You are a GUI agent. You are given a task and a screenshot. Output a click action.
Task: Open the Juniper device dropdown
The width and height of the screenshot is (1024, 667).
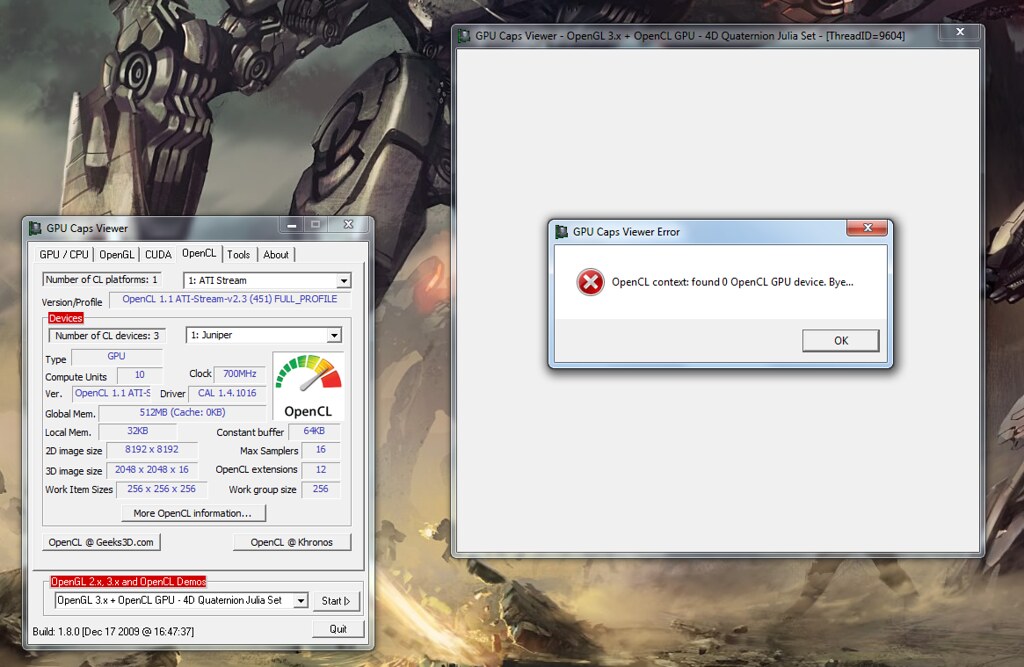point(334,335)
